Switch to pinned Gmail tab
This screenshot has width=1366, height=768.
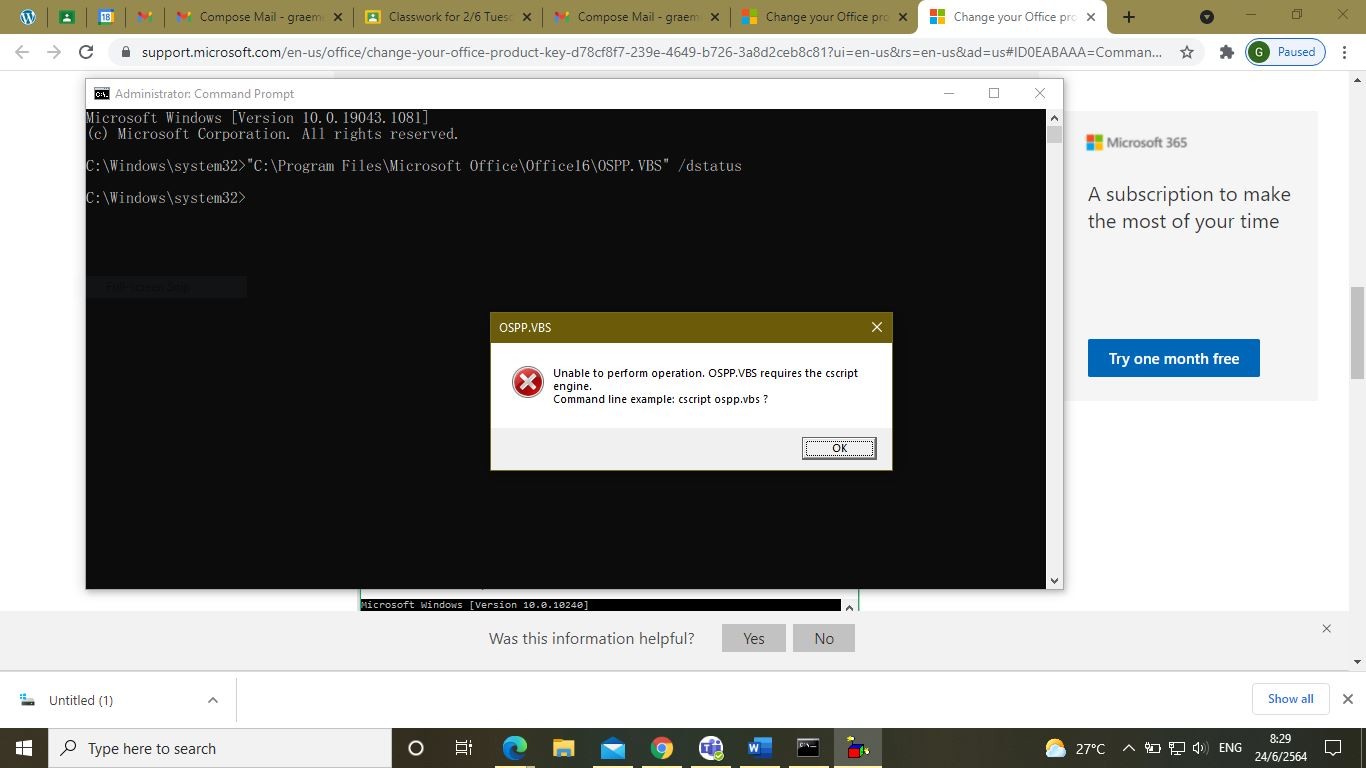click(145, 17)
